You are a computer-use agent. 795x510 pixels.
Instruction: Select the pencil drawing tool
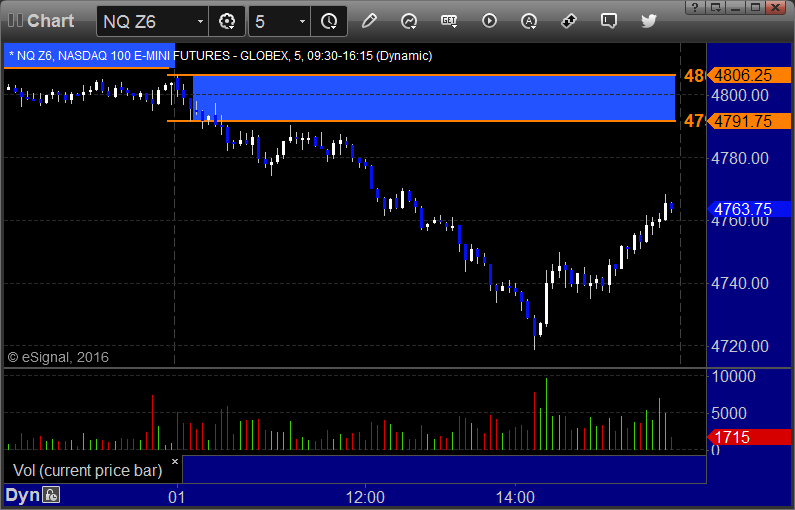(369, 21)
